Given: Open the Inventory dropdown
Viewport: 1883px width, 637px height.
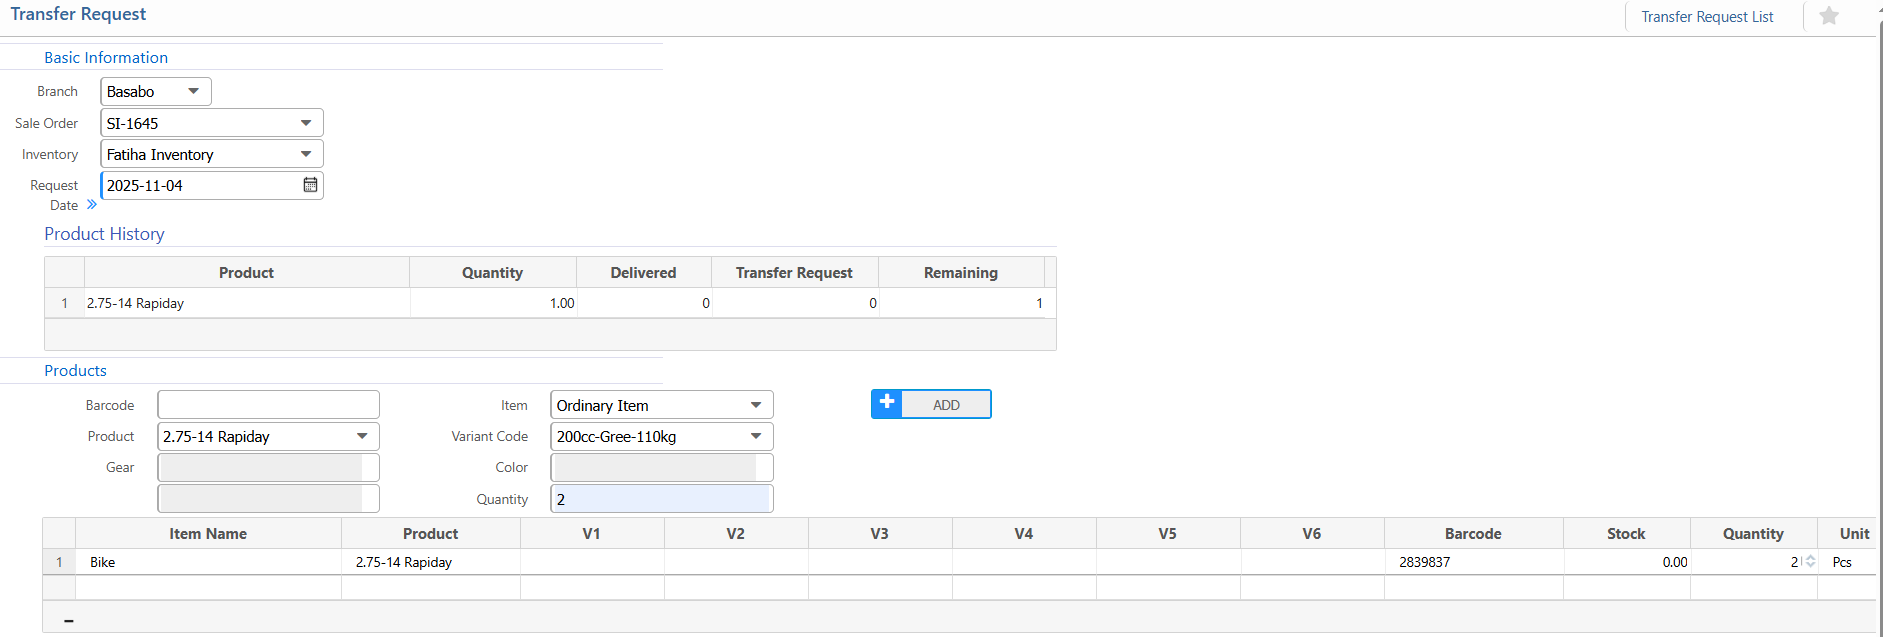Looking at the screenshot, I should (x=306, y=154).
